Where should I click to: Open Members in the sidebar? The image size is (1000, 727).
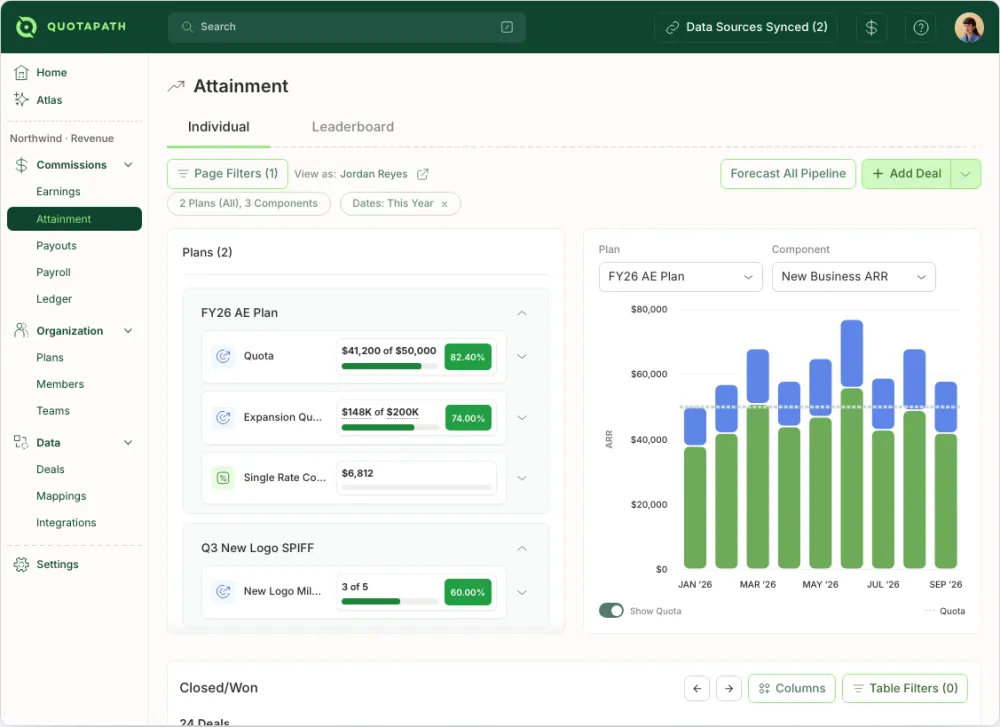(60, 384)
